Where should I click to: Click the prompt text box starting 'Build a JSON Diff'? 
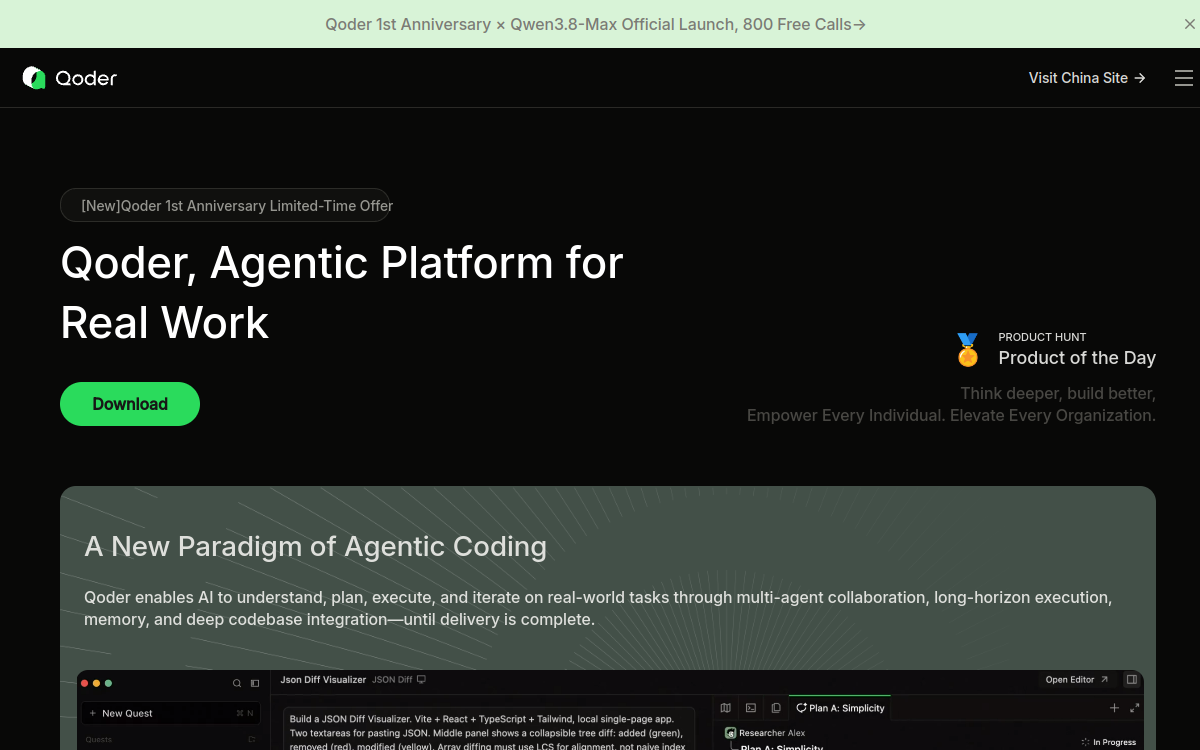pyautogui.click(x=488, y=726)
